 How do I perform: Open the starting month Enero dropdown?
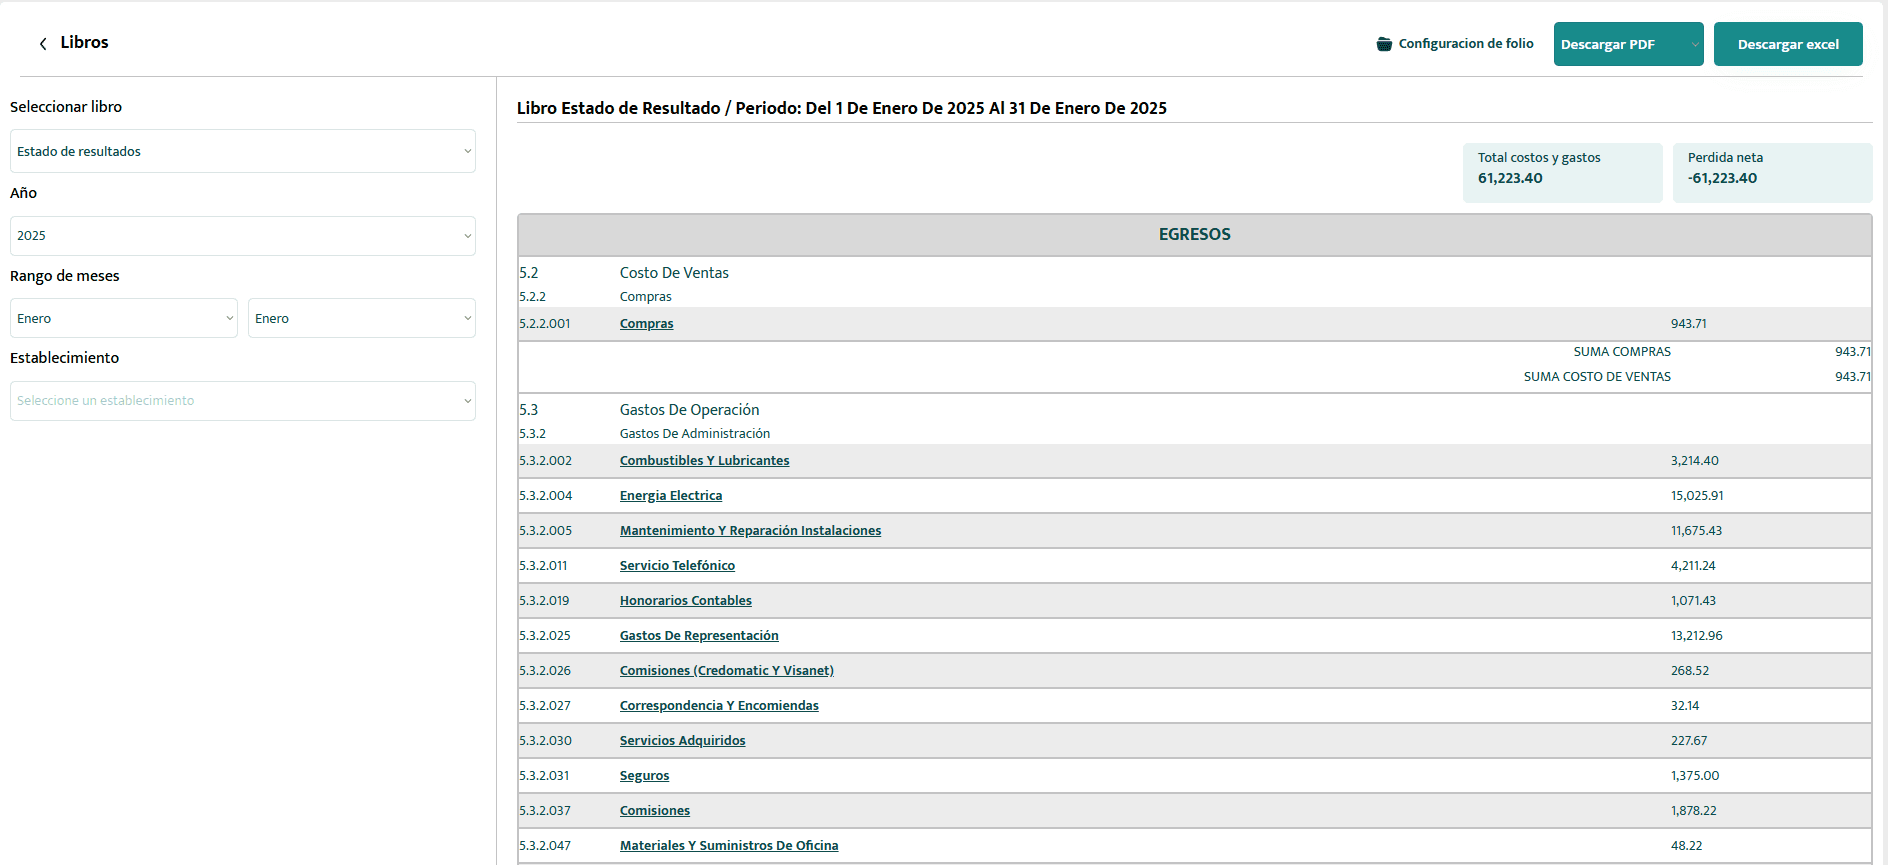(124, 318)
